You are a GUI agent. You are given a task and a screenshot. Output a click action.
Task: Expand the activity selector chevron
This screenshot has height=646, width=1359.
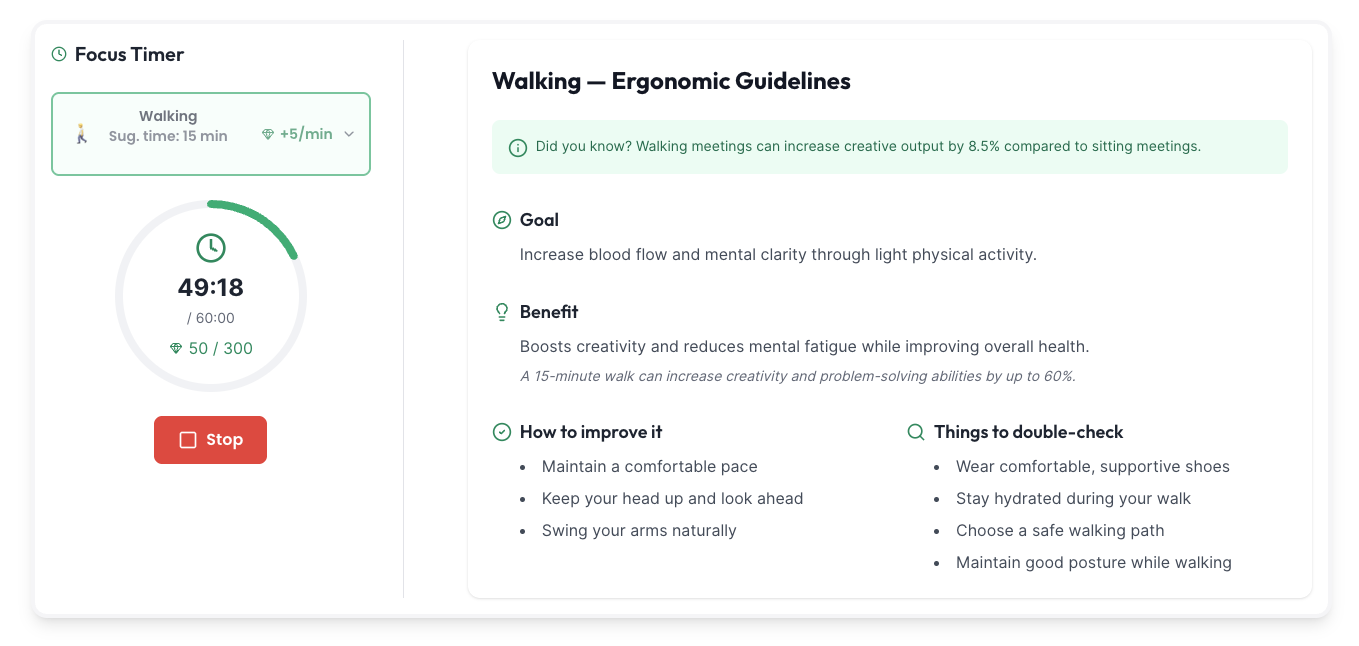pos(349,134)
